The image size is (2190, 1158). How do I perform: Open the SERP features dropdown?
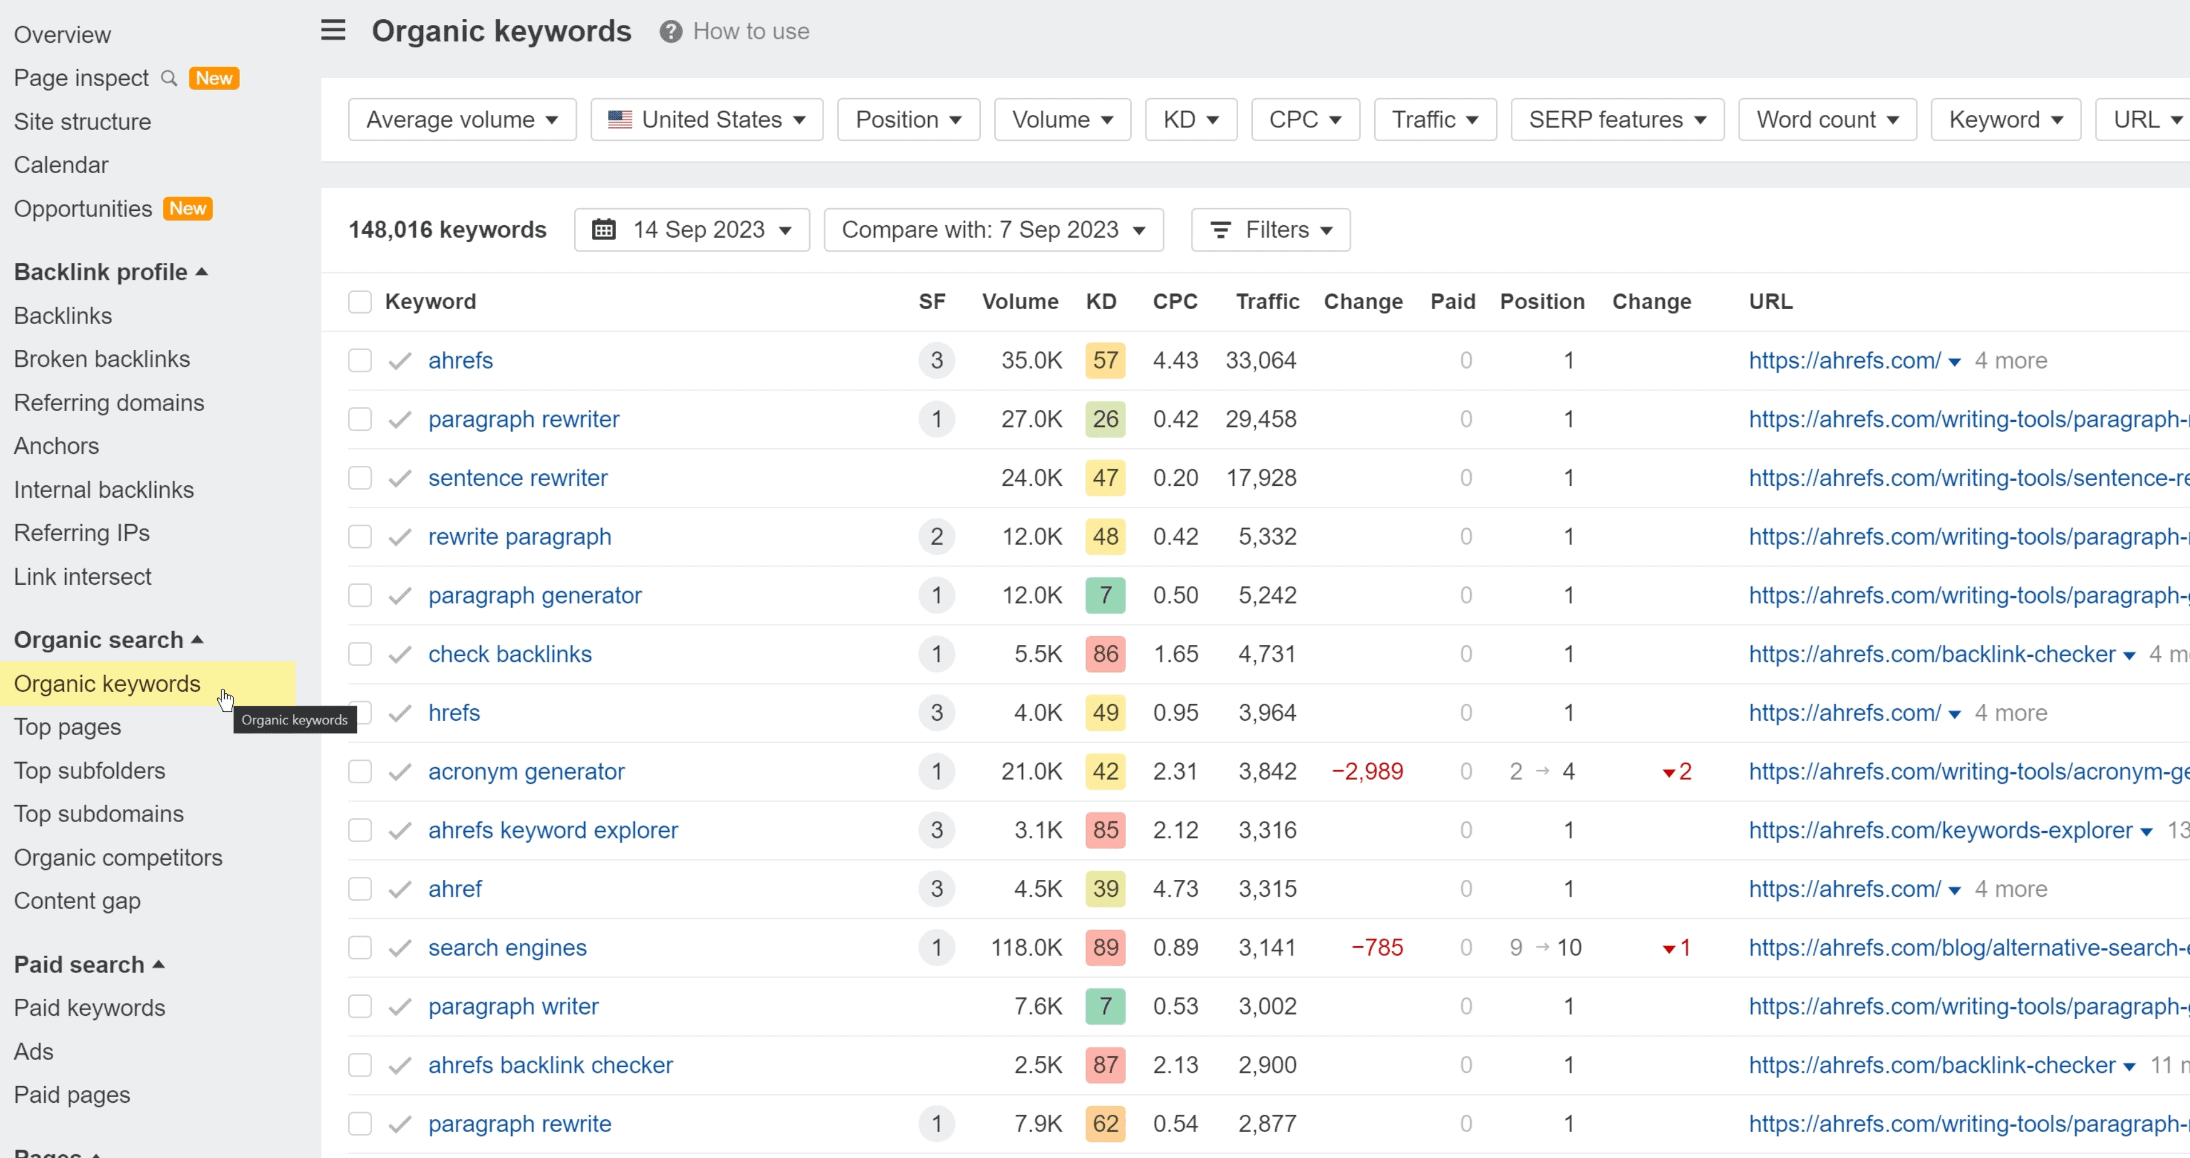(1617, 120)
